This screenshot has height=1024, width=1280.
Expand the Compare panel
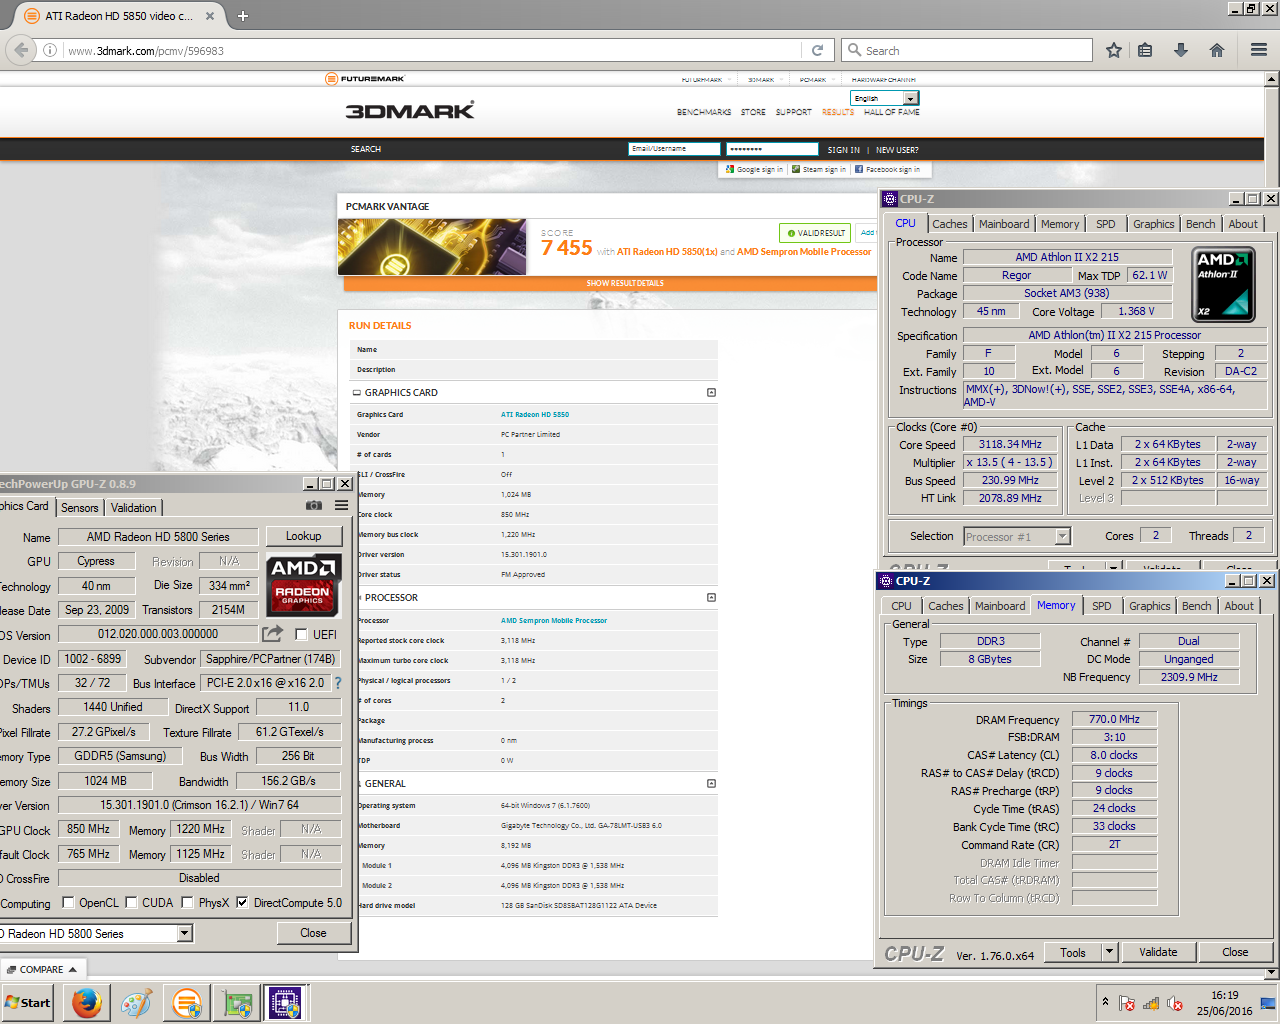click(x=42, y=969)
